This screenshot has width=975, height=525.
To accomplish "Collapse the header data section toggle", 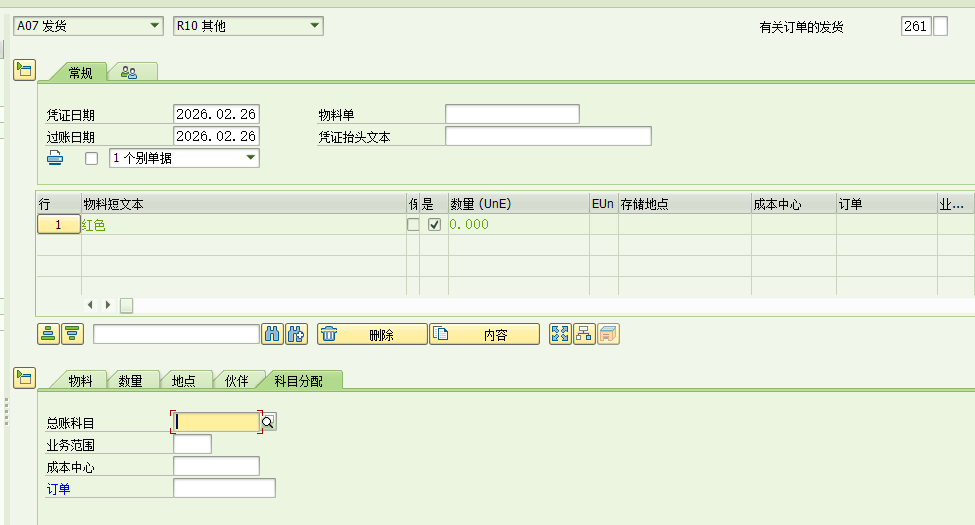I will click(24, 70).
